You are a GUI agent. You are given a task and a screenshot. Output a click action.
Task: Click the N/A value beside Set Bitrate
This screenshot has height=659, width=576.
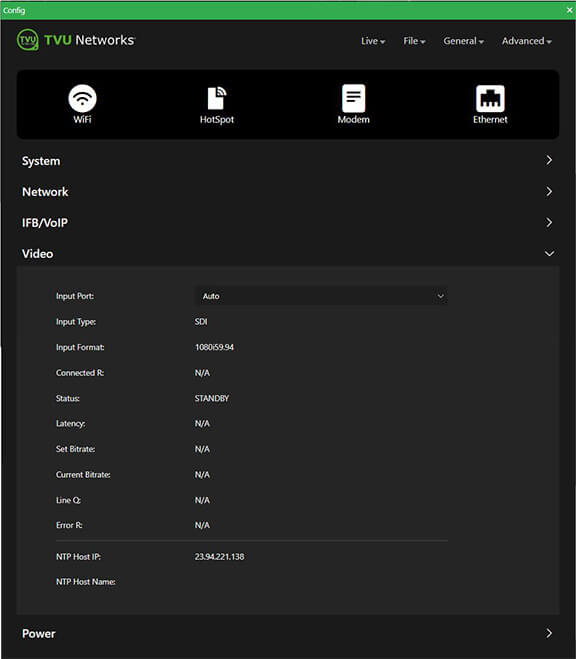202,449
